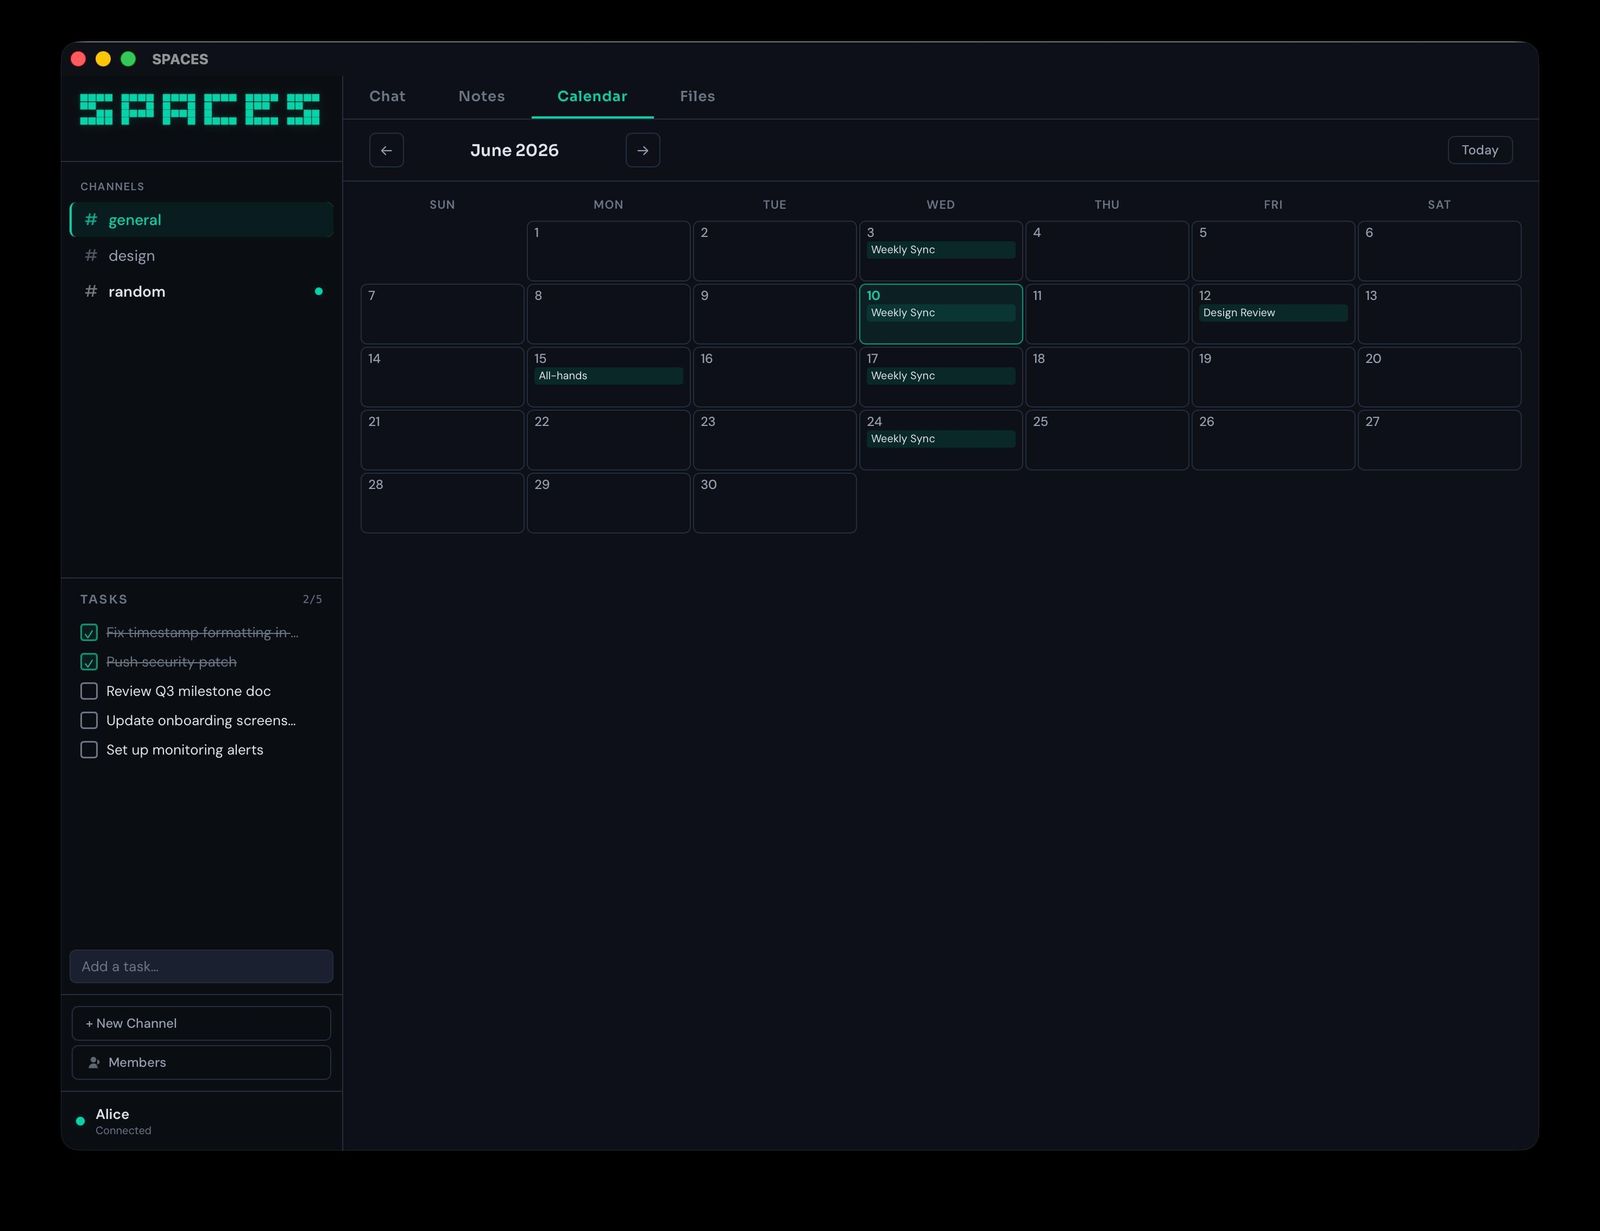Open Weekly Sync event on June 17
1600x1231 pixels.
941,376
